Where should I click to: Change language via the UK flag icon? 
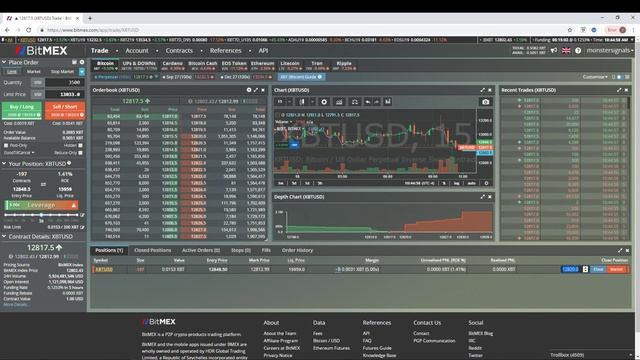566,51
